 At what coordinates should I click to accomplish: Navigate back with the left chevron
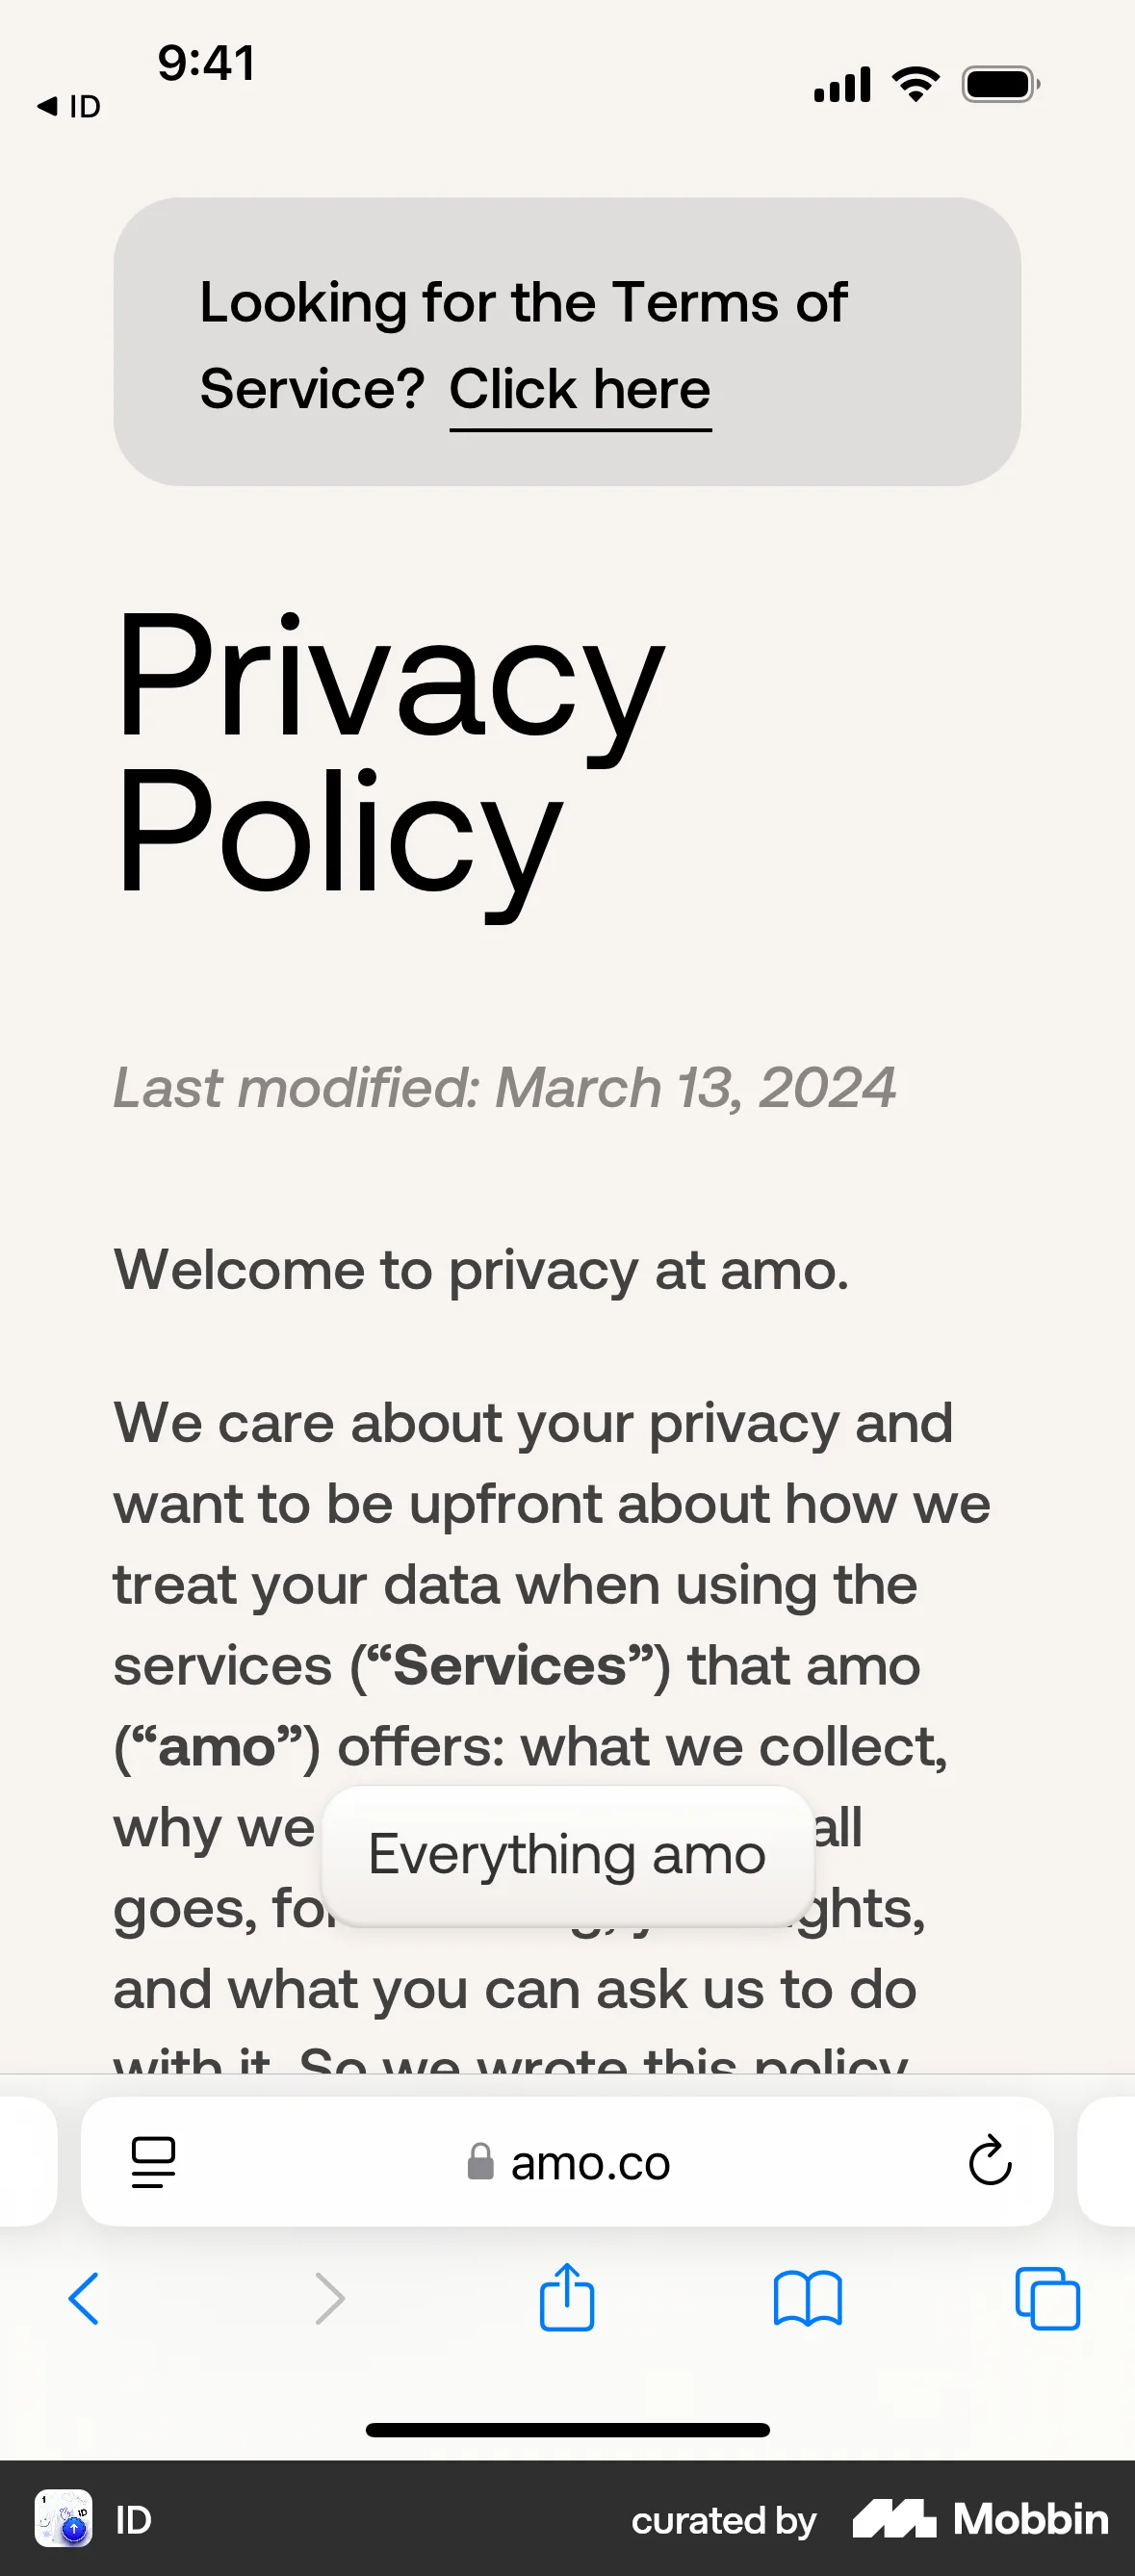coord(85,2295)
